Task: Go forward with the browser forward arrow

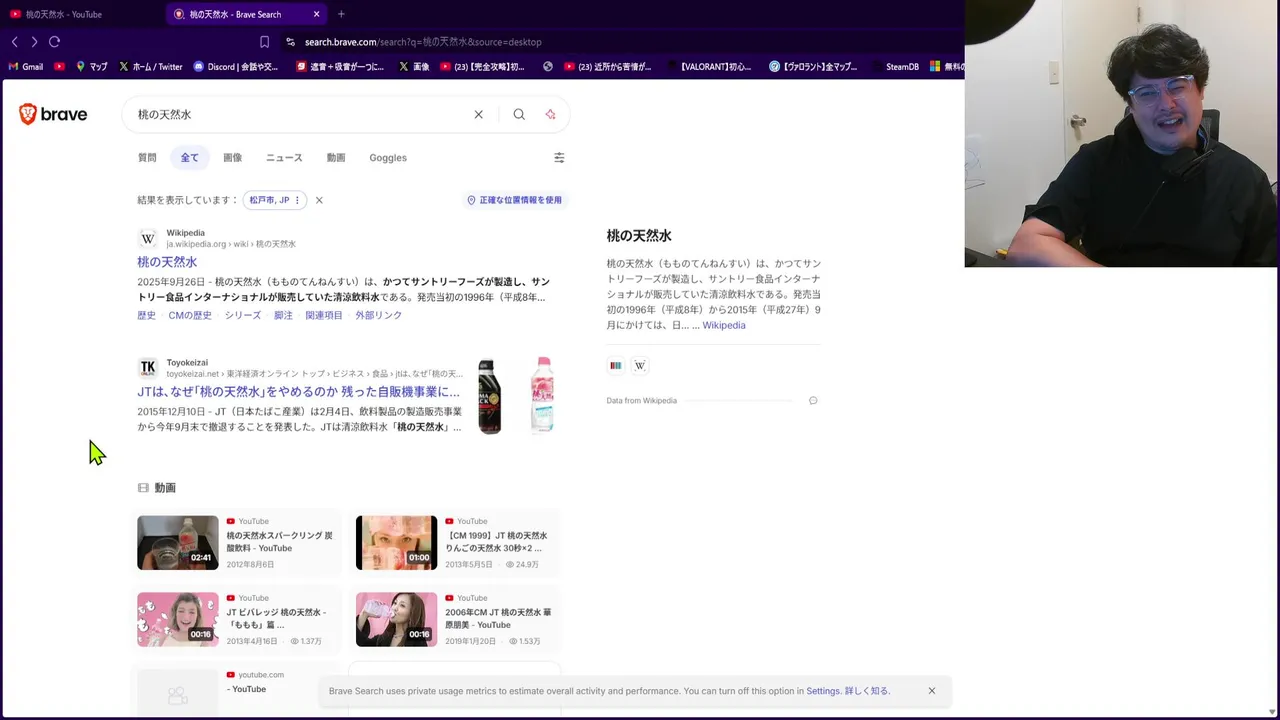Action: click(x=34, y=42)
